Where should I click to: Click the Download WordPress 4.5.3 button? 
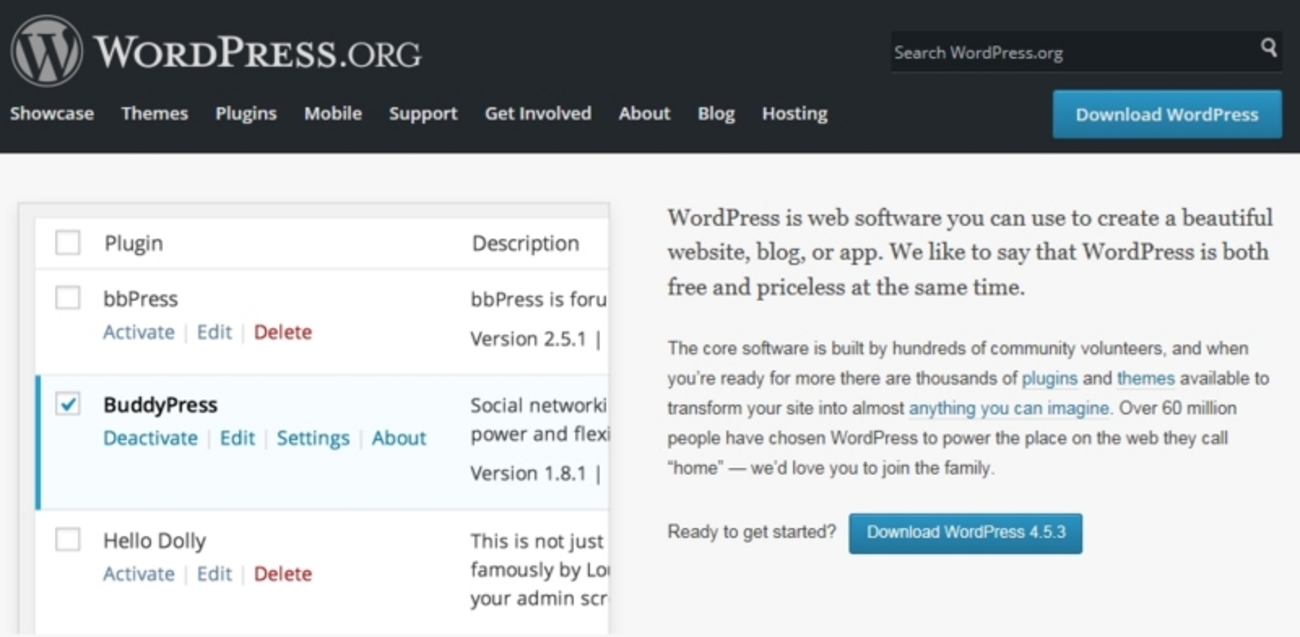point(965,533)
